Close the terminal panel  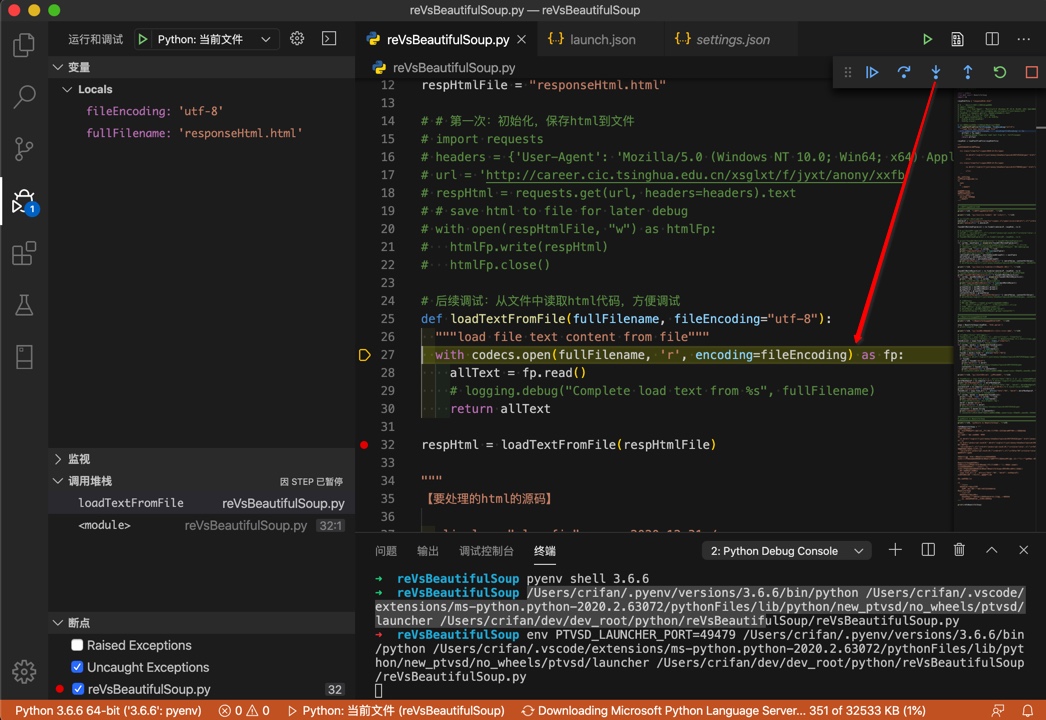coord(1024,550)
